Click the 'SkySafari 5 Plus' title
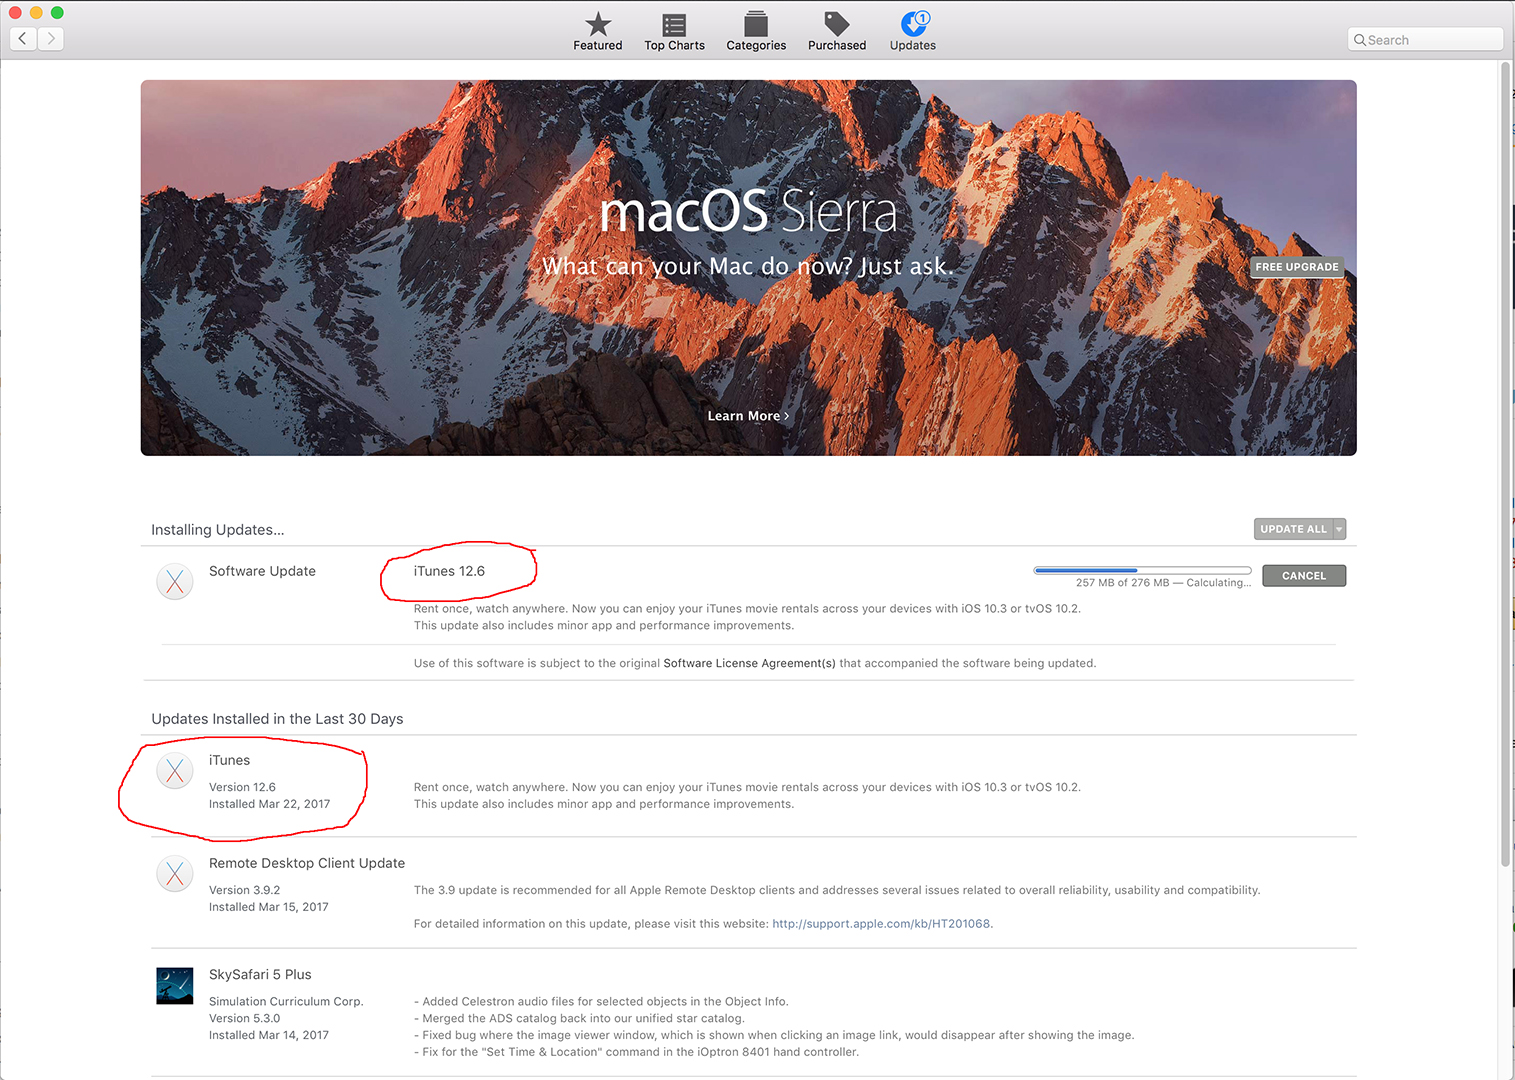The image size is (1515, 1080). 260,975
